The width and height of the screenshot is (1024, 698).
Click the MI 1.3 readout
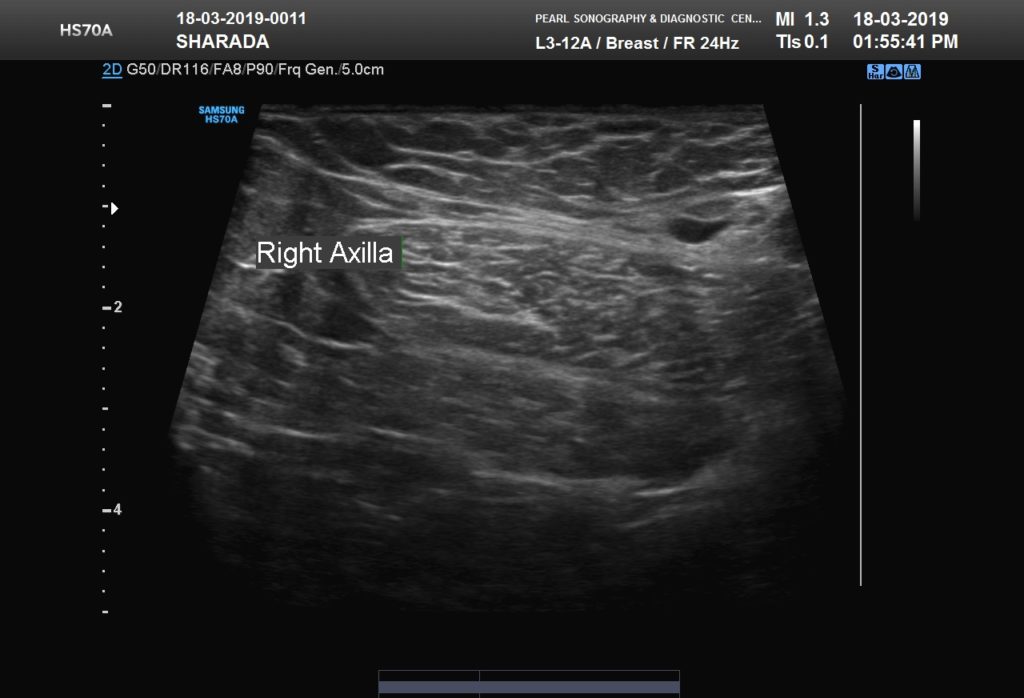[802, 19]
